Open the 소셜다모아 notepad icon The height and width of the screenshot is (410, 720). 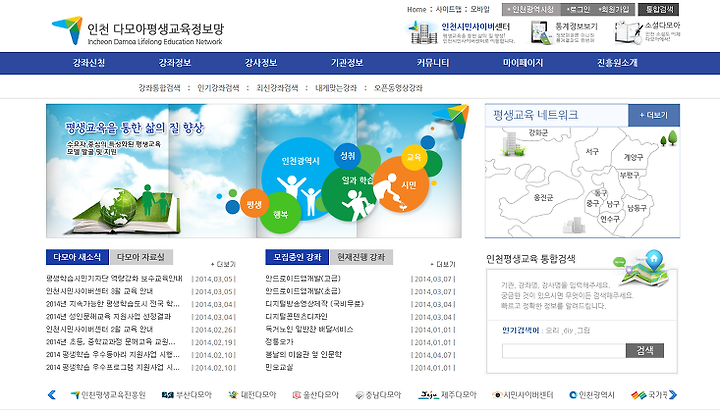[628, 33]
